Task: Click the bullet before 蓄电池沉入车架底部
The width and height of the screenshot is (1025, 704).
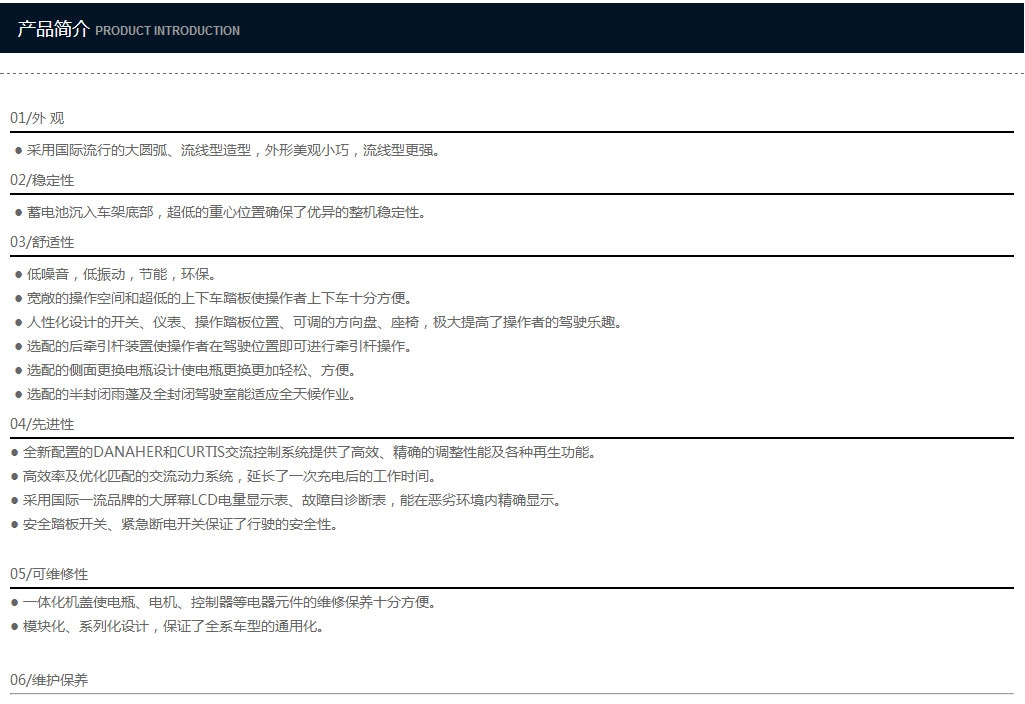Action: pos(18,213)
